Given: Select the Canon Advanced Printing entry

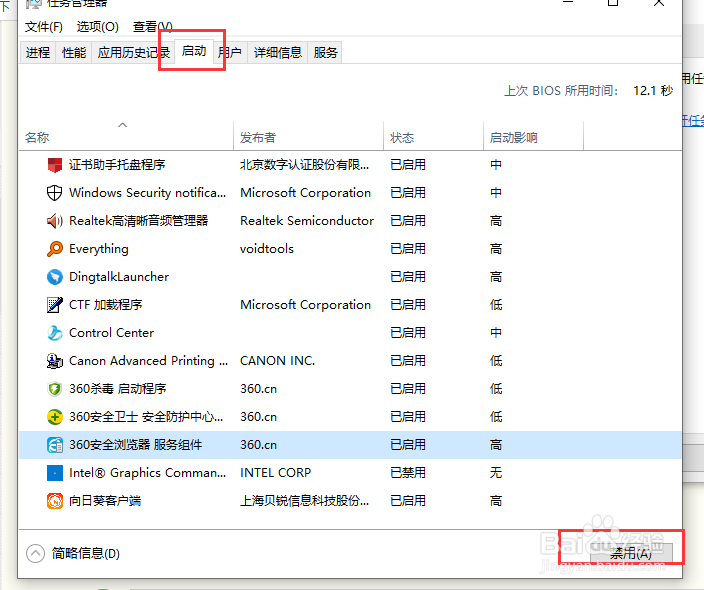Looking at the screenshot, I should 149,361.
